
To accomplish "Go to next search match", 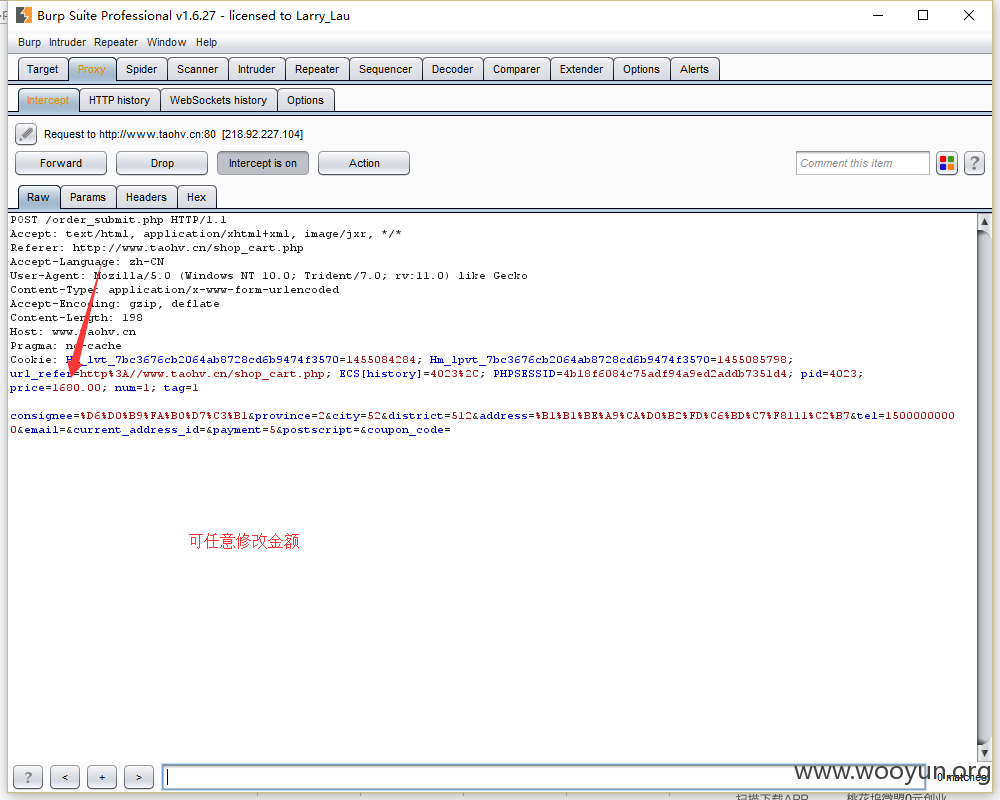I will tap(139, 777).
